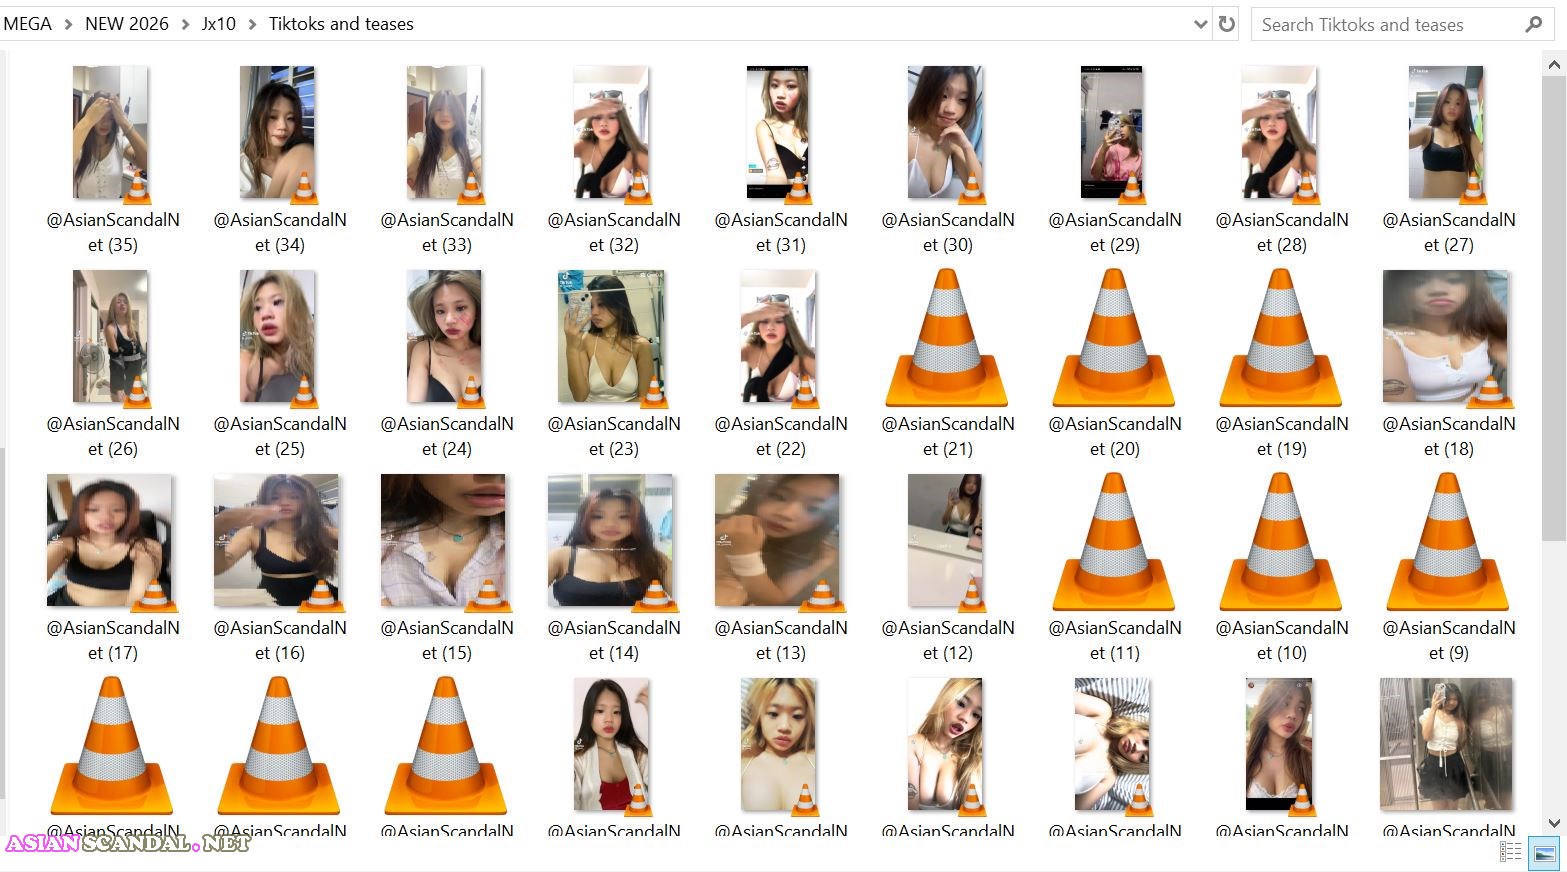Switch to the details view layout
Viewport: 1567px width, 872px height.
click(x=1511, y=853)
